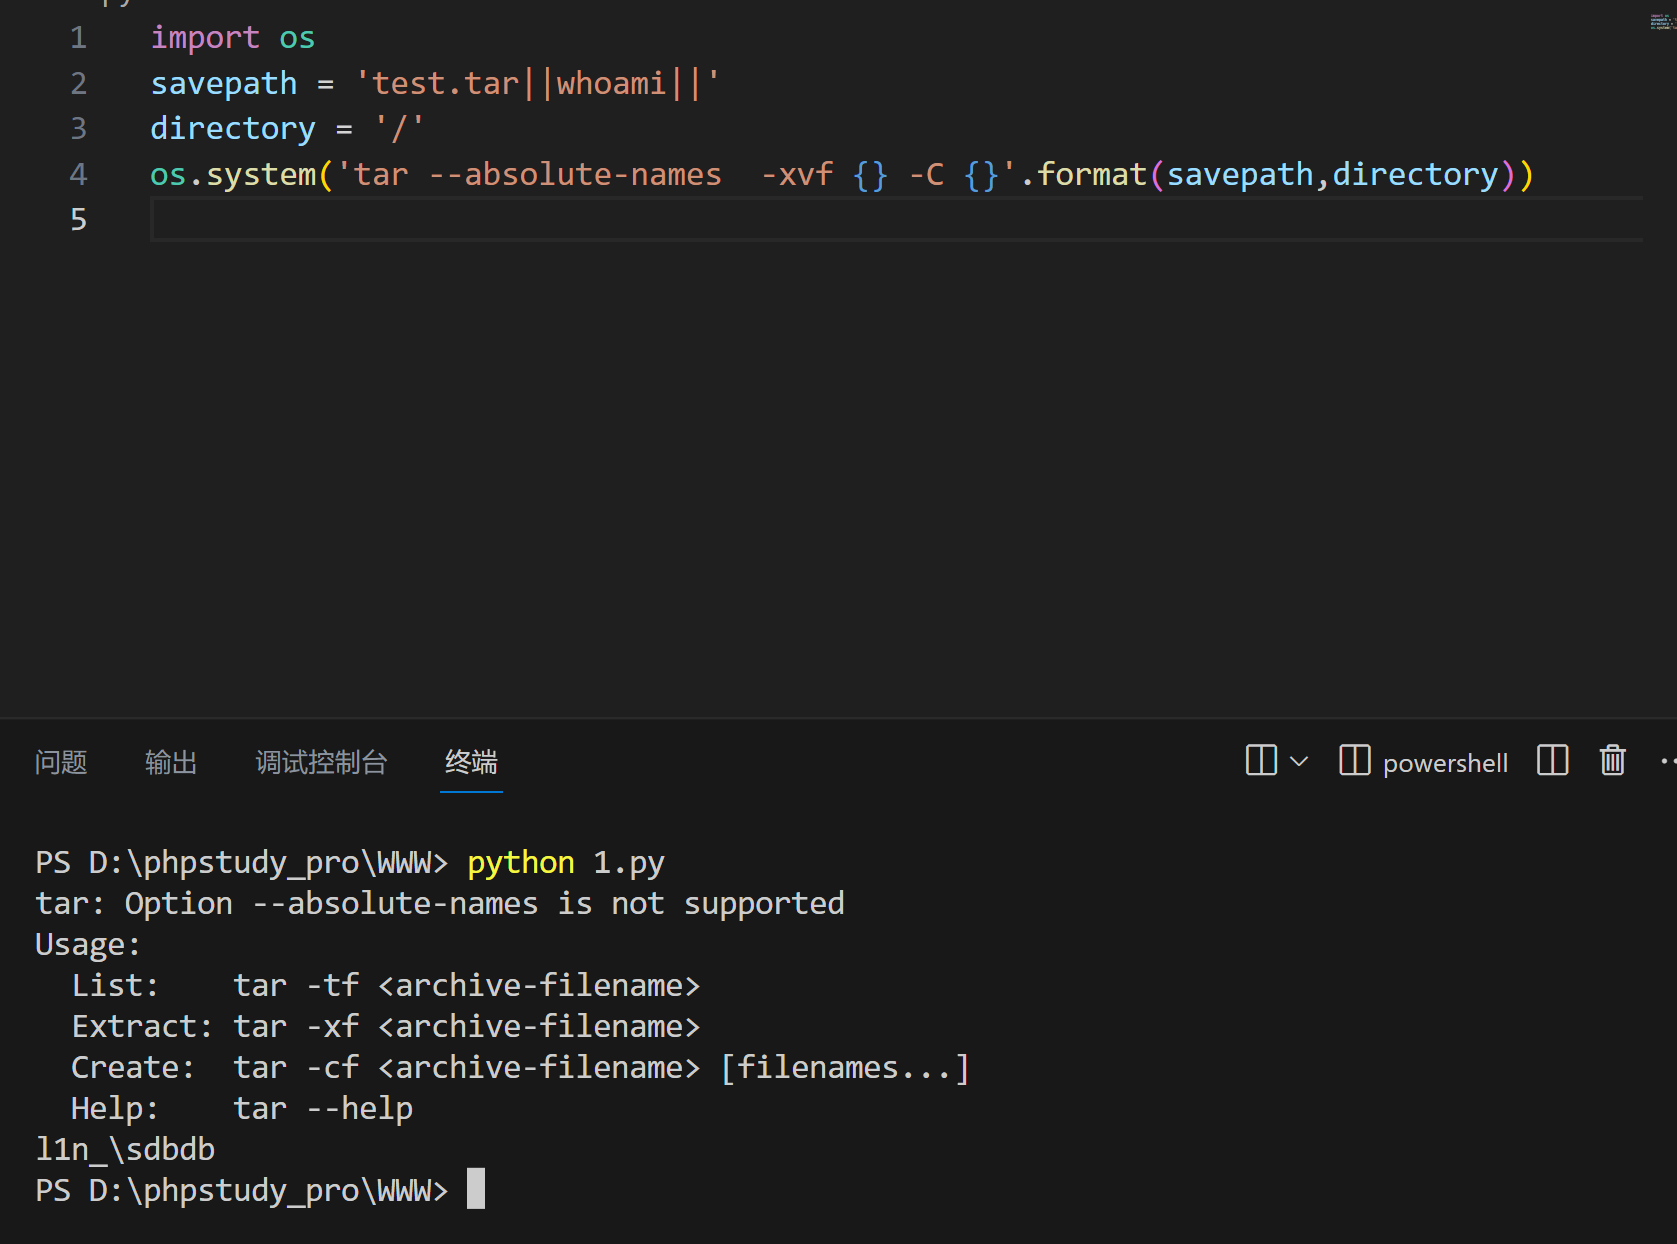Click the 'List:' tar -tf usage line
The width and height of the screenshot is (1677, 1244).
[x=385, y=986]
